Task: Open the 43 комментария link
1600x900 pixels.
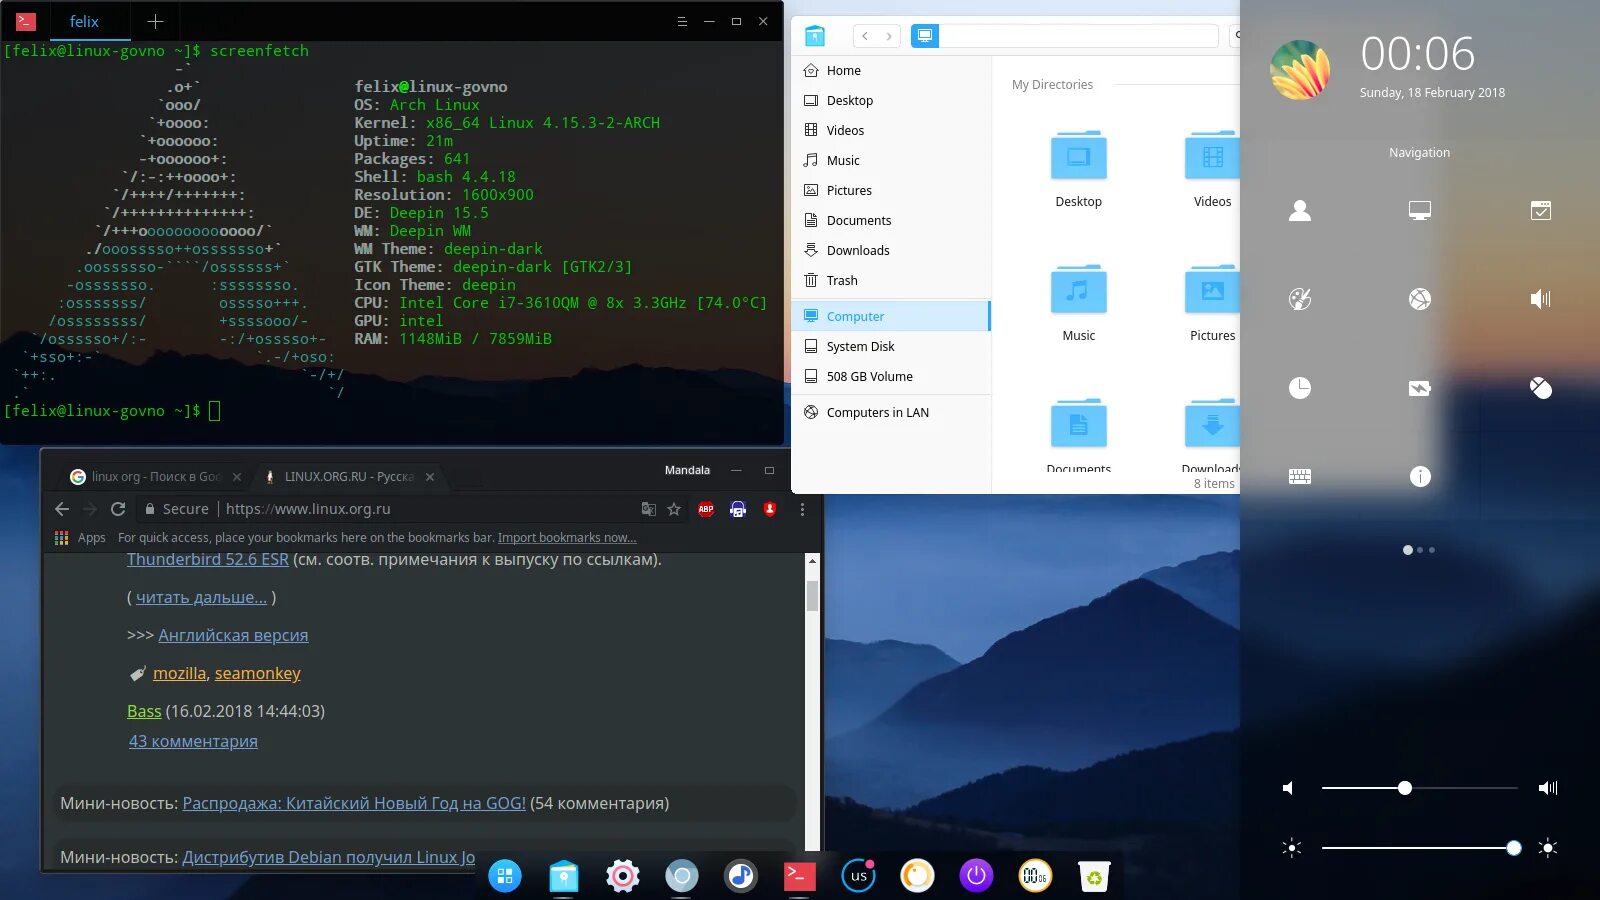Action: click(193, 741)
